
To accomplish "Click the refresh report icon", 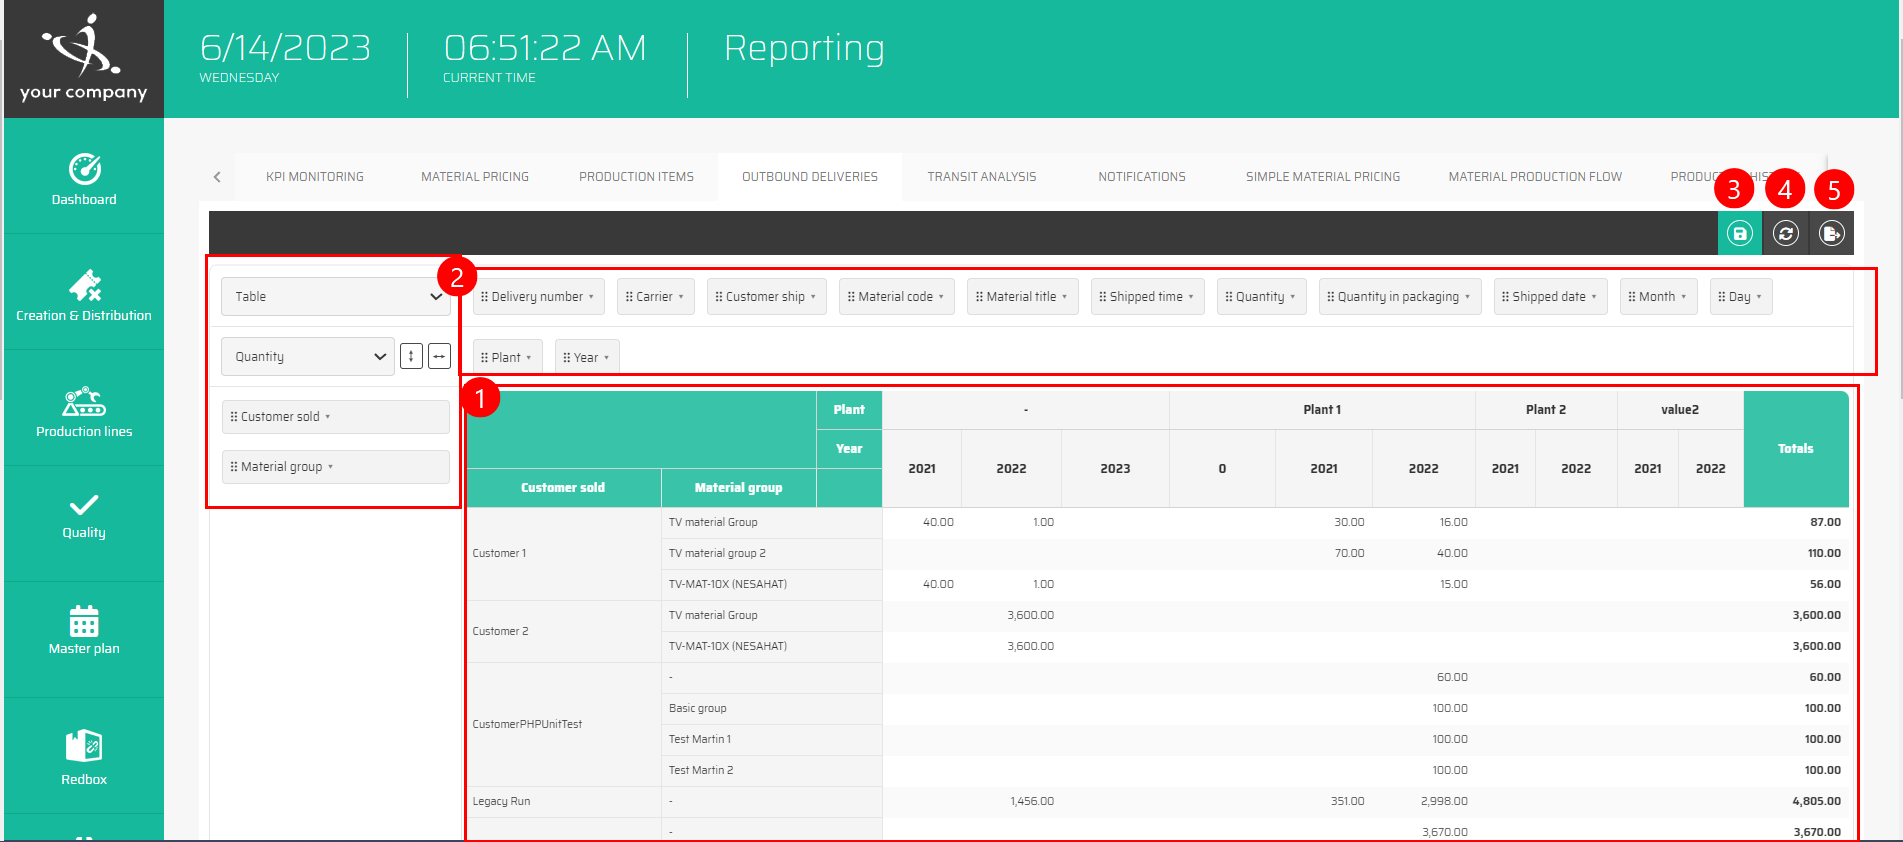I will click(x=1786, y=234).
